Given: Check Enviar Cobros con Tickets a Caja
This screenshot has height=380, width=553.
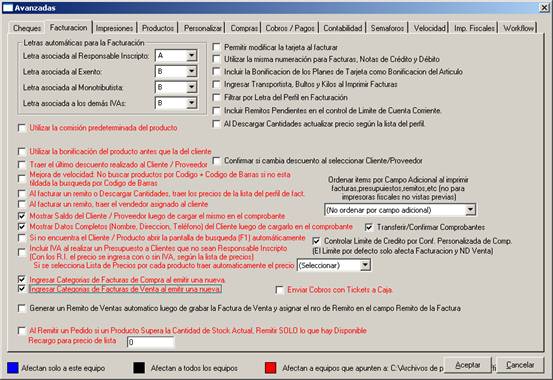Looking at the screenshot, I should (x=280, y=290).
